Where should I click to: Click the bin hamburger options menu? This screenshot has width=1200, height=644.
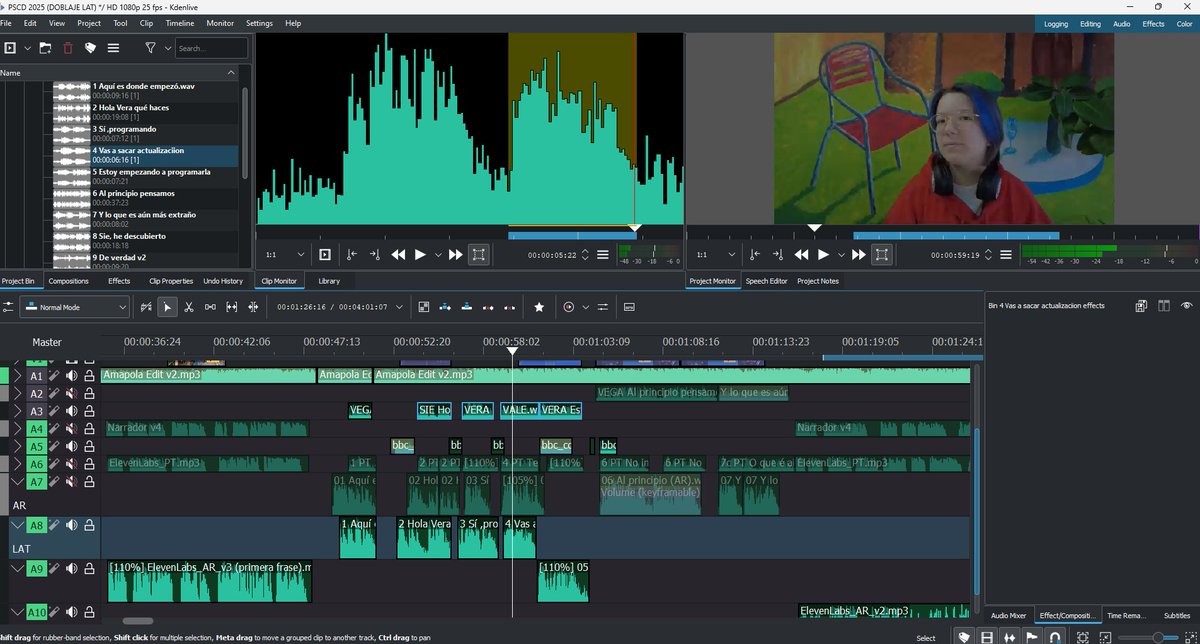click(114, 47)
